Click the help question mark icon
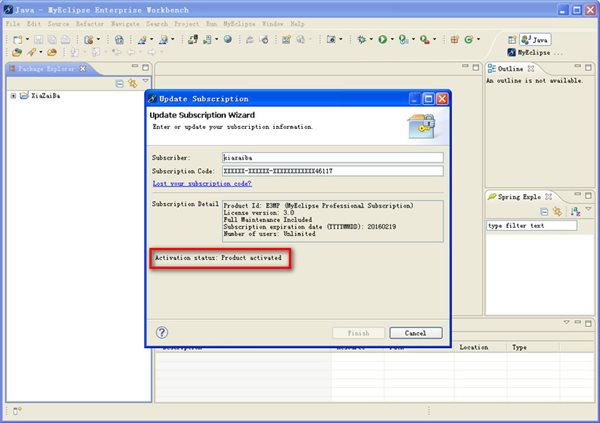The width and height of the screenshot is (600, 423). (162, 333)
